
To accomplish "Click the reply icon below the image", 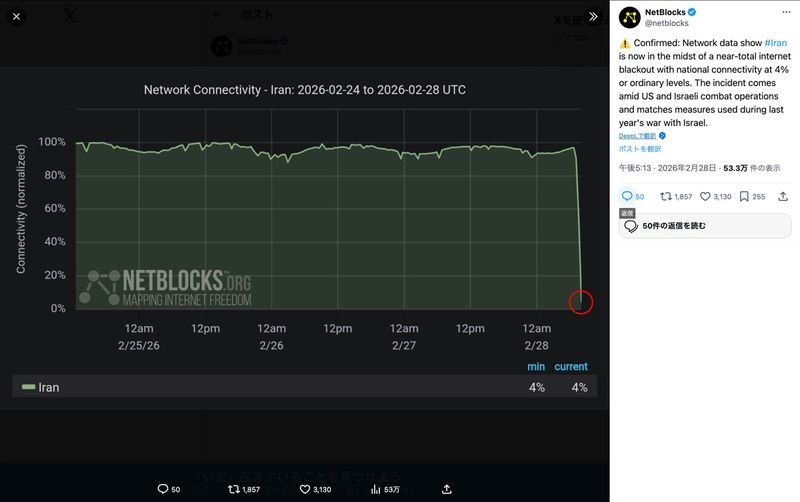I will [163, 489].
